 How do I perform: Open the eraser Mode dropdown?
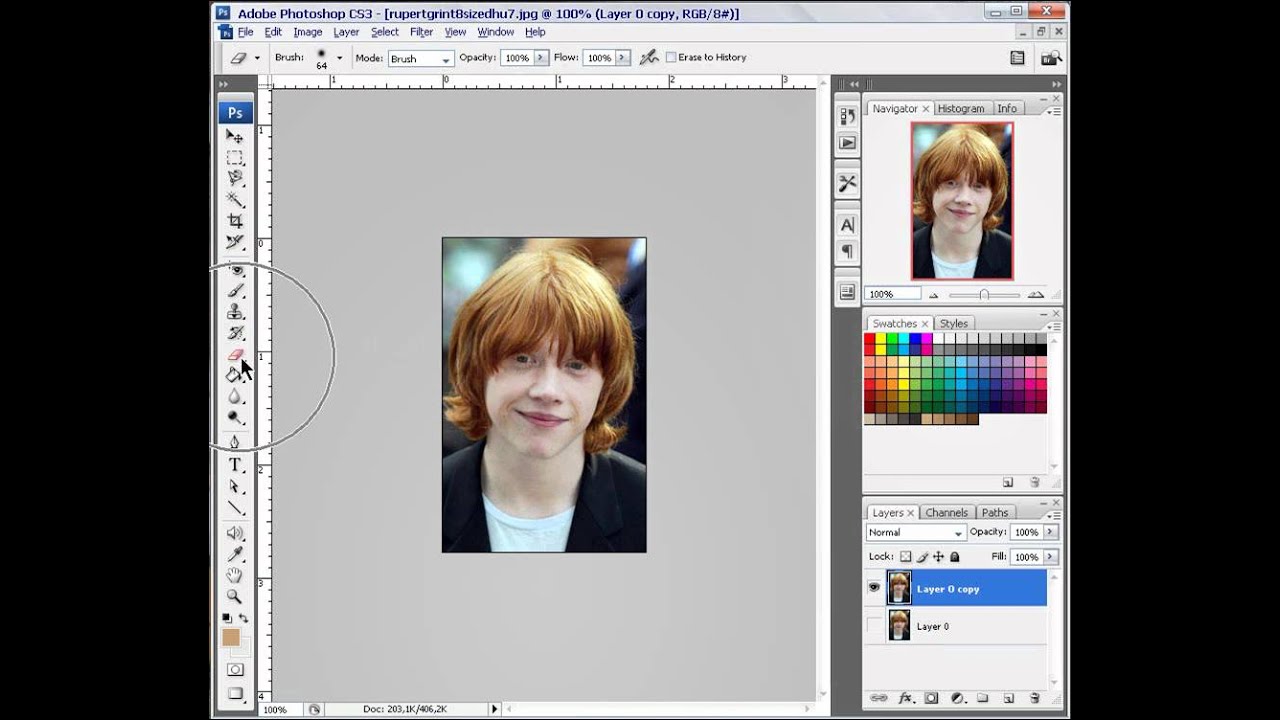(x=420, y=59)
